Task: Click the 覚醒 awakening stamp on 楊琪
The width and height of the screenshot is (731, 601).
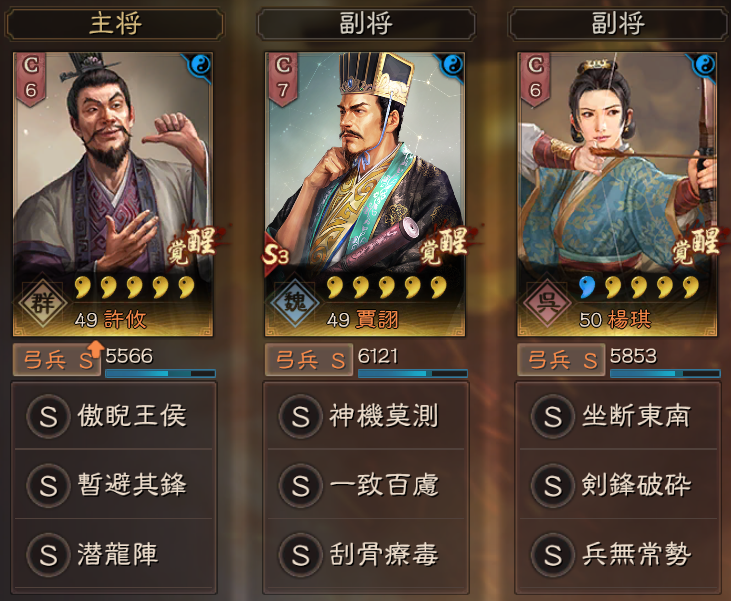Action: coord(697,245)
